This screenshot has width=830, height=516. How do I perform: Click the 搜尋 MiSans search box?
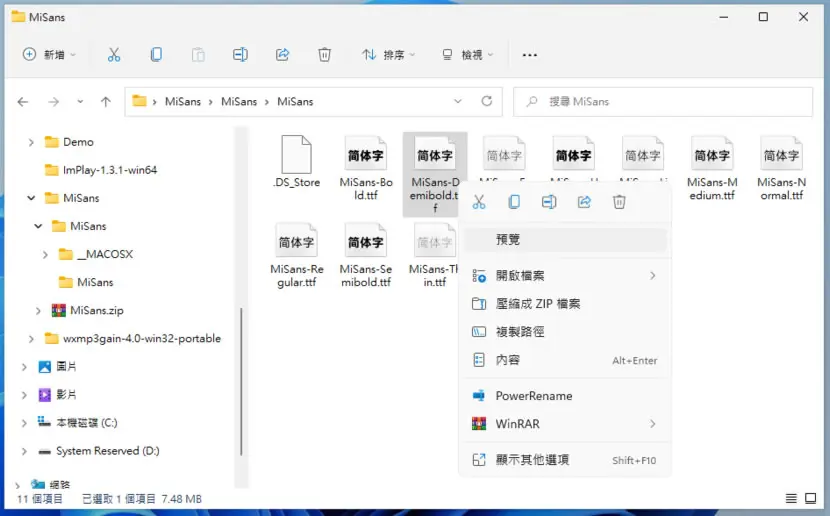[x=663, y=102]
